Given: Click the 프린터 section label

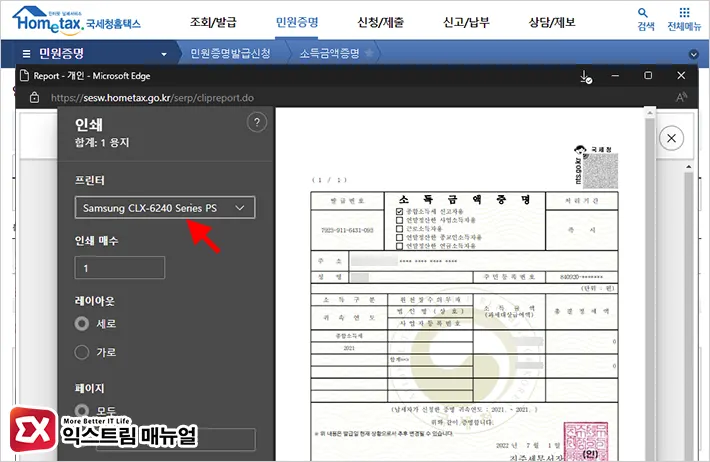Looking at the screenshot, I should point(90,180).
